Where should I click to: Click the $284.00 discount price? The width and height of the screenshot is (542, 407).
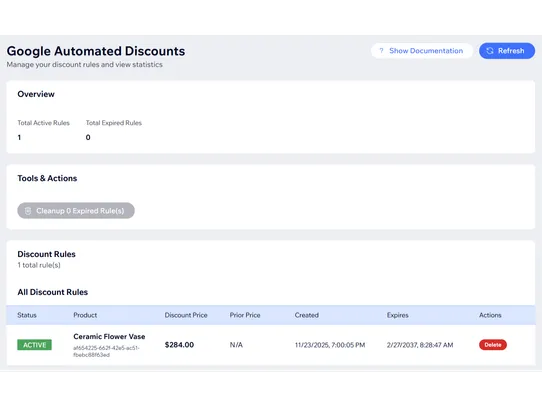click(x=179, y=345)
